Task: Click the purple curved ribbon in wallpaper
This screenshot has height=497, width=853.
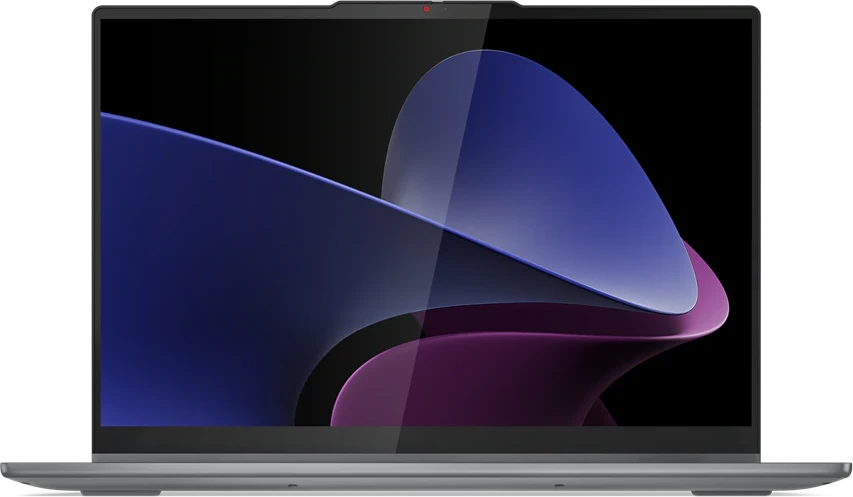Action: click(490, 370)
